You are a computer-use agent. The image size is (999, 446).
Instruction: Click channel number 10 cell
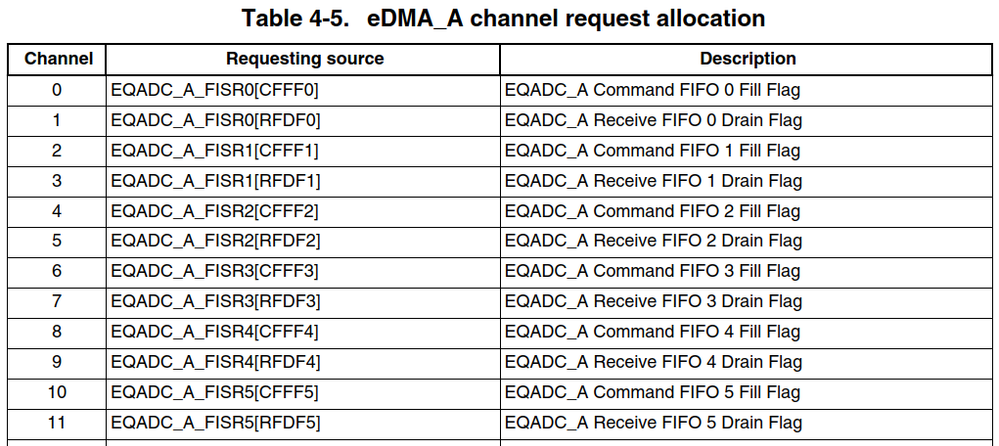click(x=57, y=392)
